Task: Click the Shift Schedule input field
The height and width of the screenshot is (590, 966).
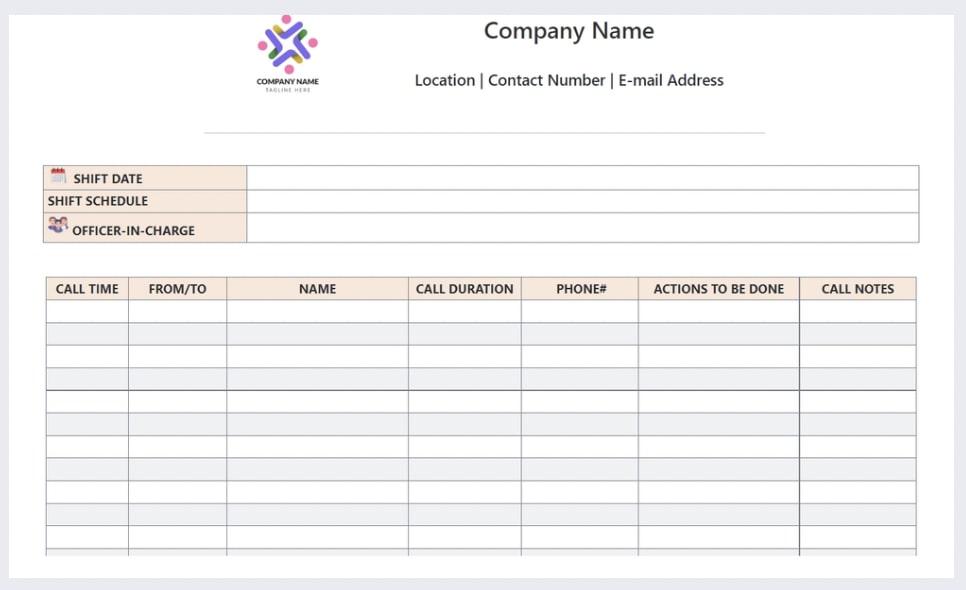Action: 582,201
